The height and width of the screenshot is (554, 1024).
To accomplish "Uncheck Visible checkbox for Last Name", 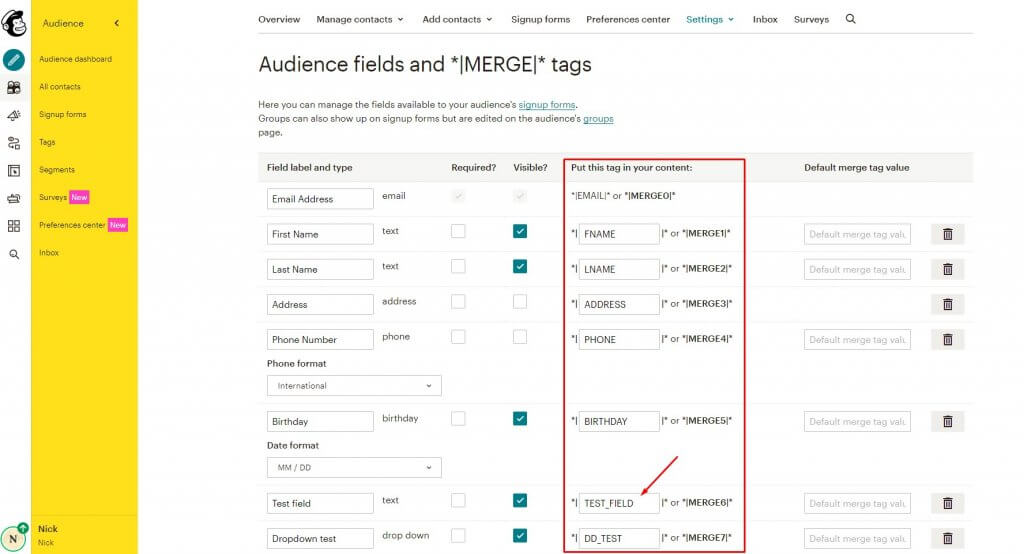I will [x=520, y=266].
